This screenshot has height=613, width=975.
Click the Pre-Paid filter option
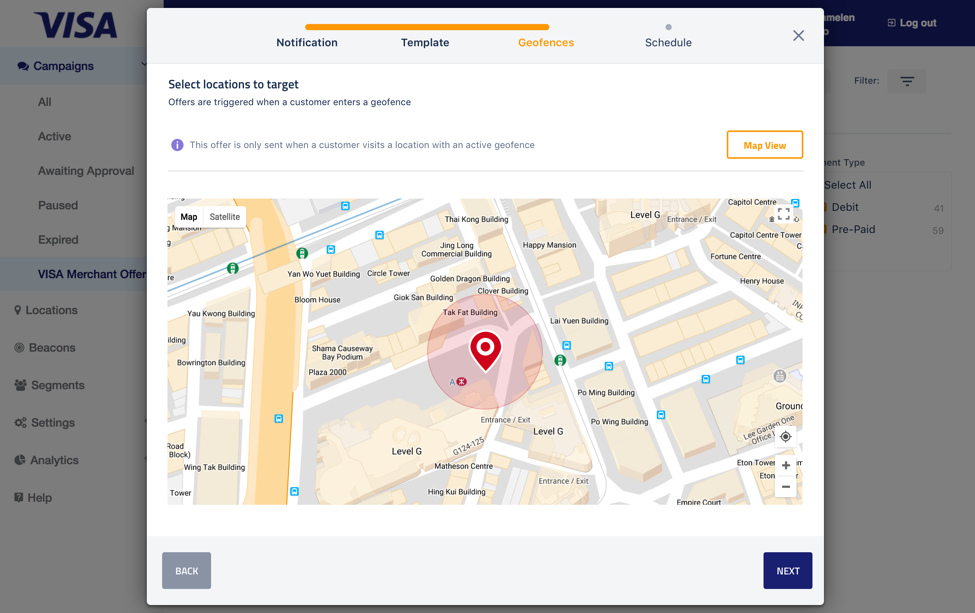point(853,229)
